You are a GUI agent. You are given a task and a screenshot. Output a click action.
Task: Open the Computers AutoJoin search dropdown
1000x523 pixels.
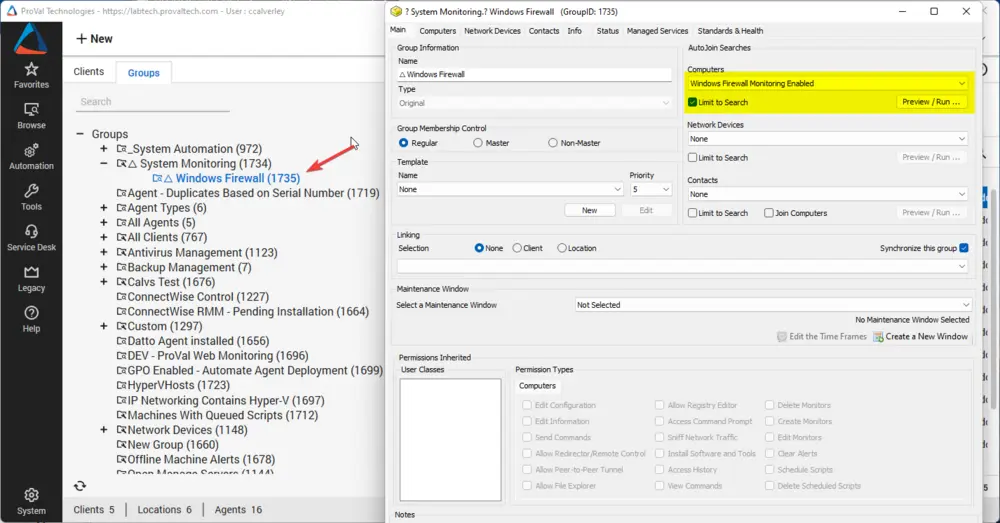[827, 84]
